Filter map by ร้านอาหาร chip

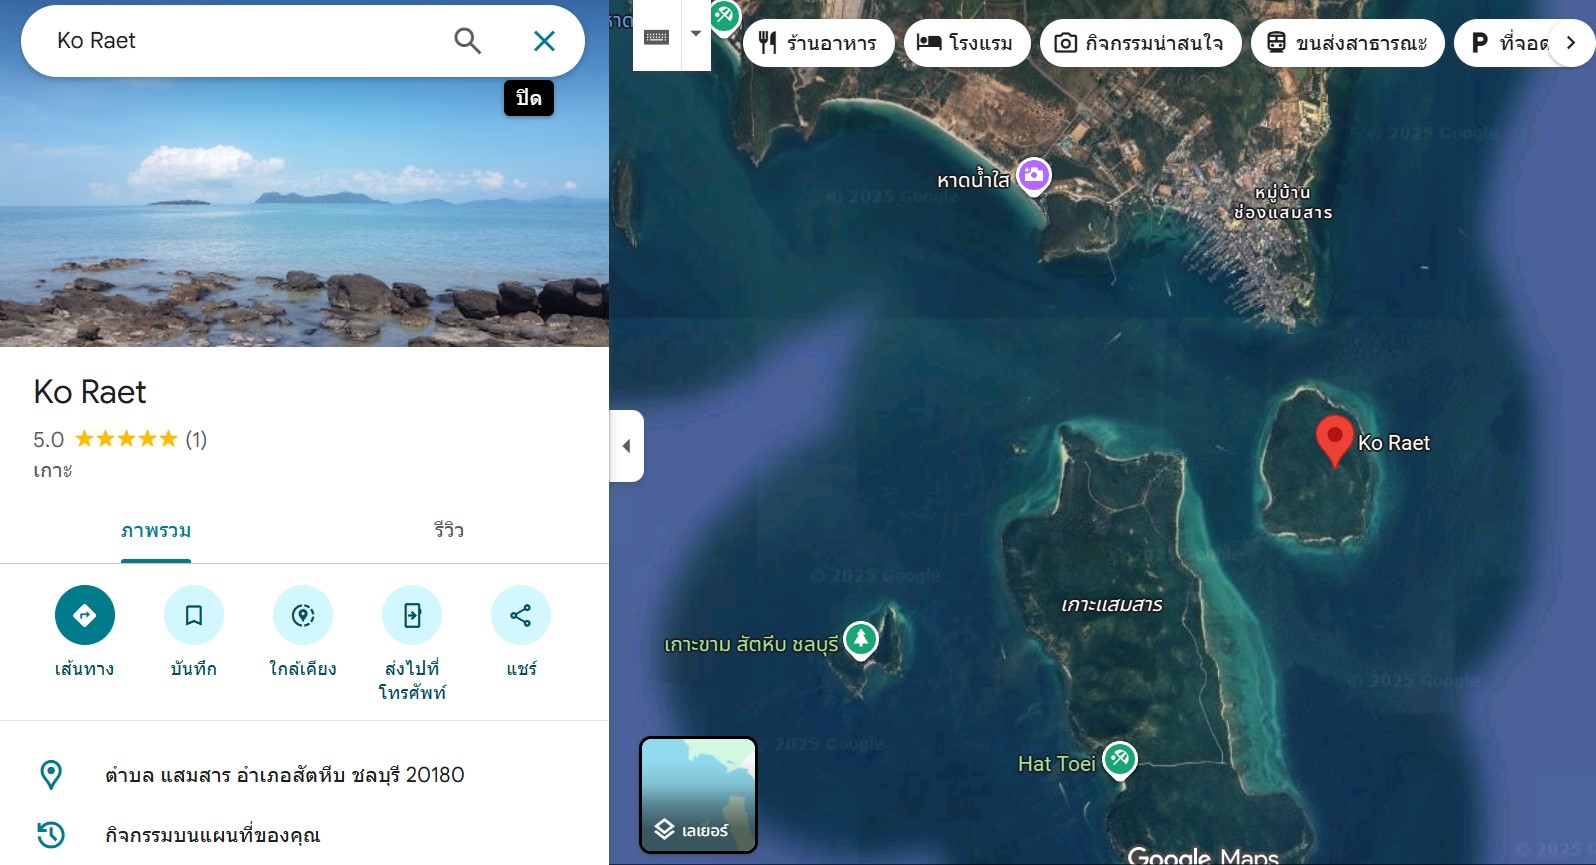819,43
